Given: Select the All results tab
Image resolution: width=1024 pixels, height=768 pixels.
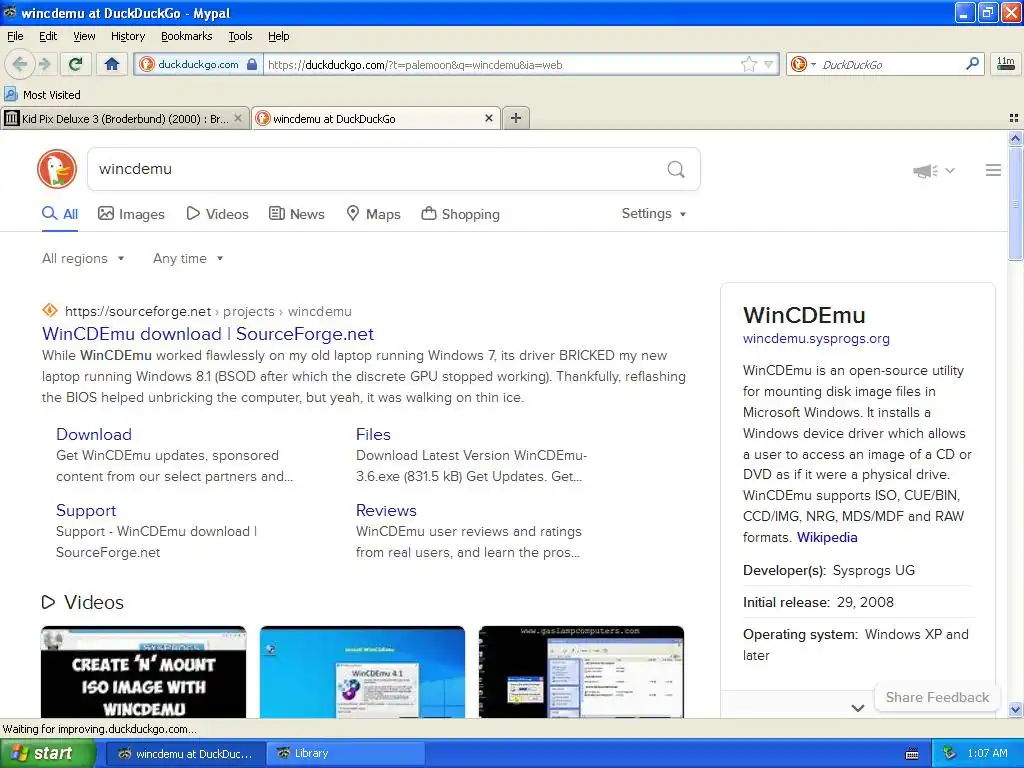Looking at the screenshot, I should coord(60,214).
